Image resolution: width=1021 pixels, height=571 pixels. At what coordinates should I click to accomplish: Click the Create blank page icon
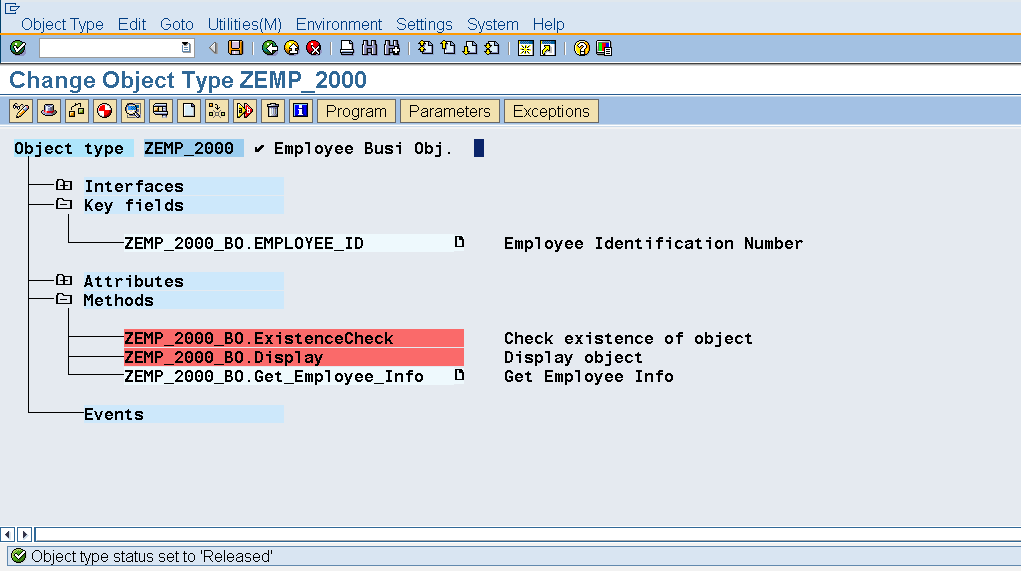pos(188,111)
